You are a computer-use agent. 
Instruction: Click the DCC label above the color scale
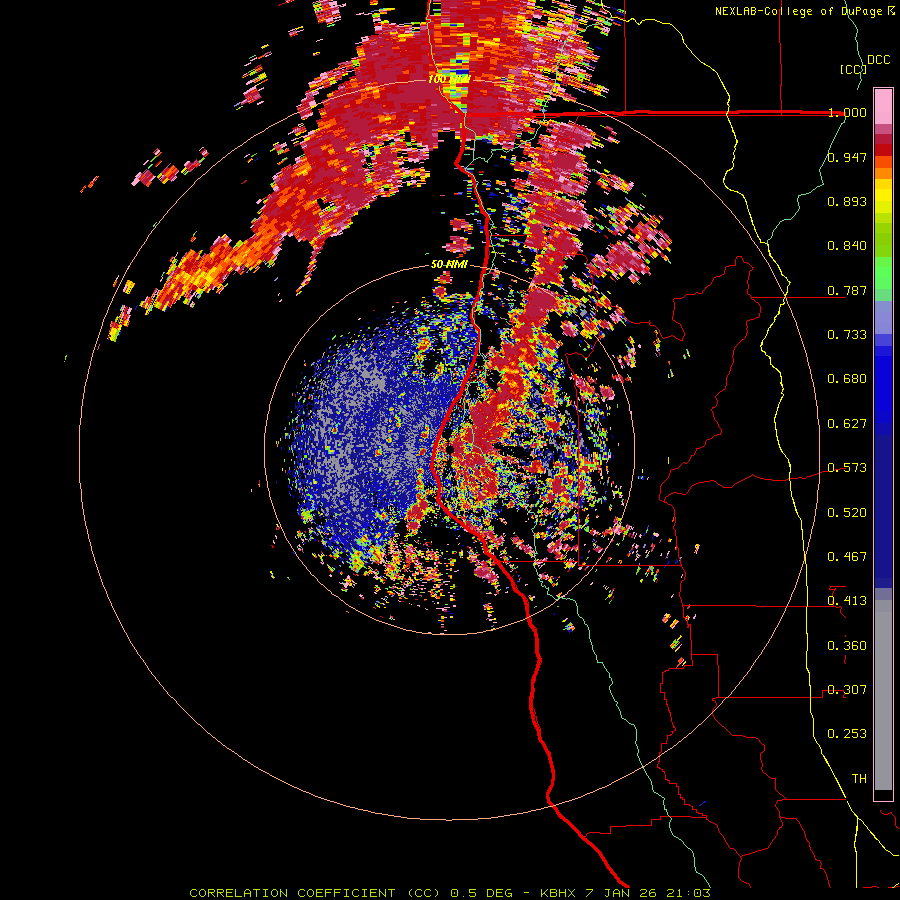click(x=878, y=60)
